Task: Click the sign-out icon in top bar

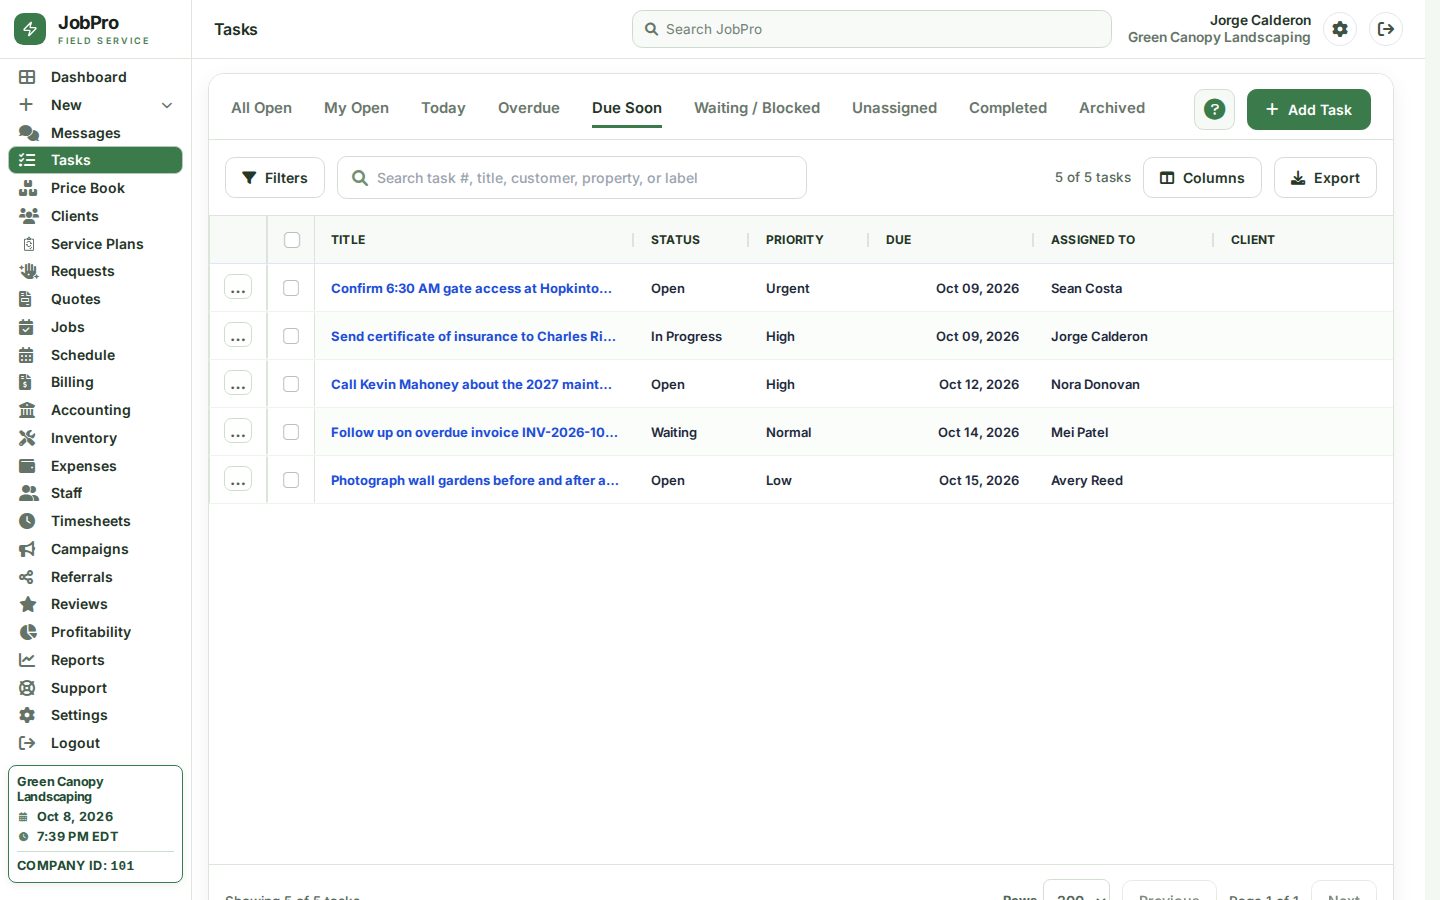Action: 1386,29
